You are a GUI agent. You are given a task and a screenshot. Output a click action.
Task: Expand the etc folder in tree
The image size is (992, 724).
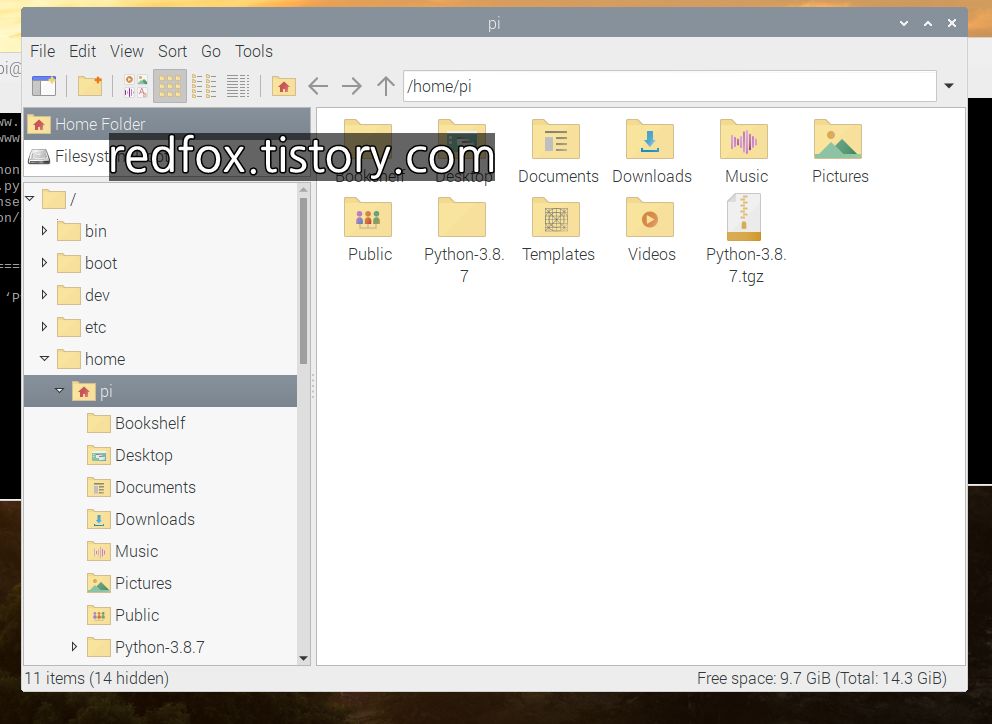click(x=44, y=327)
